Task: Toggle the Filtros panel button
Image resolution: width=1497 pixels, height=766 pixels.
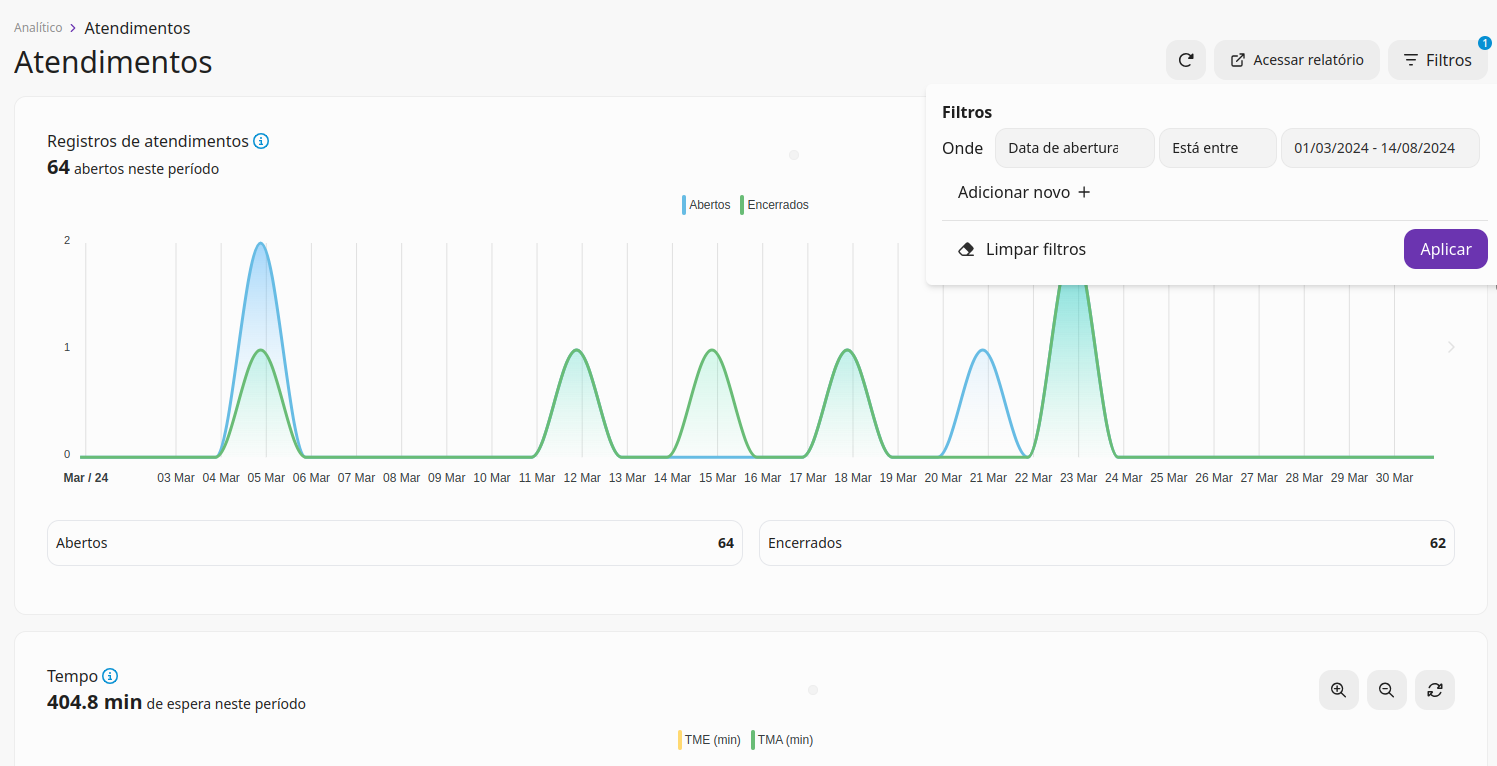Action: [1438, 60]
